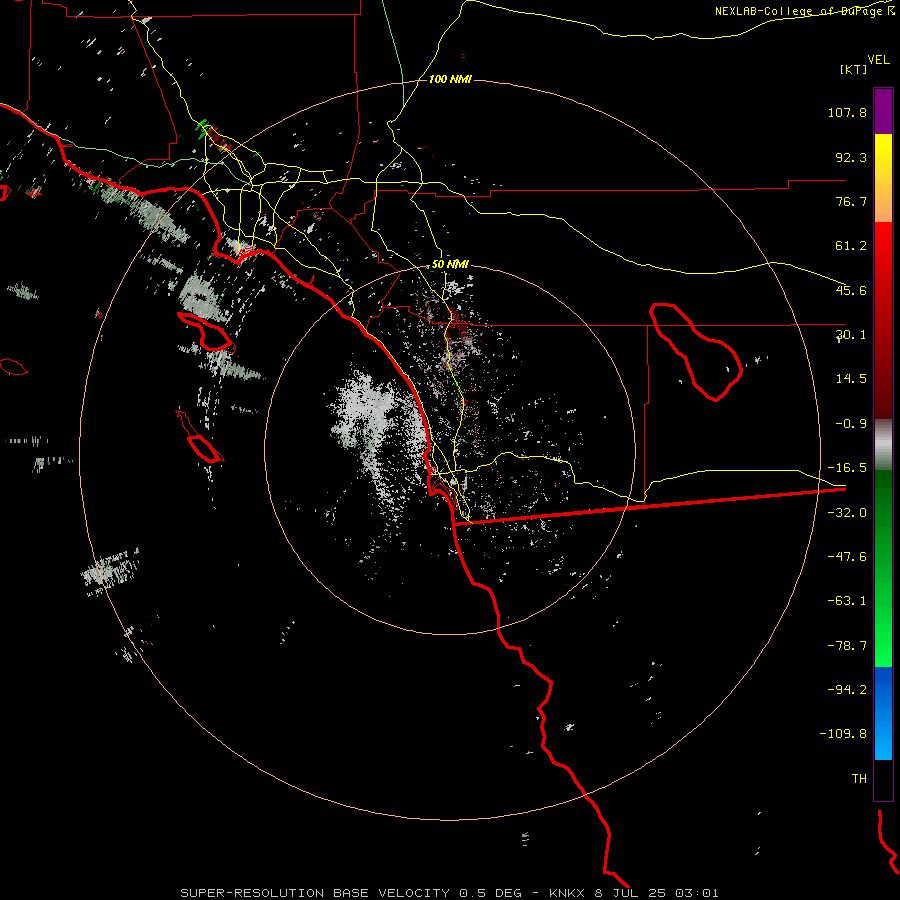Select the 107.8 value on velocity scale

pyautogui.click(x=847, y=112)
